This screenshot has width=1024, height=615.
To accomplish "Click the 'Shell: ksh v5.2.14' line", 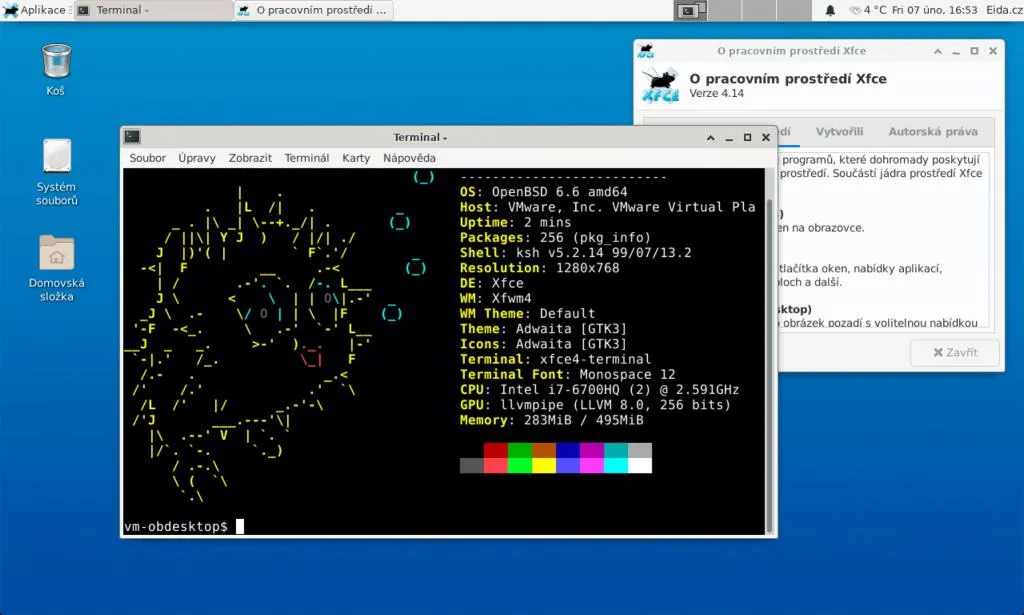I will coord(575,253).
